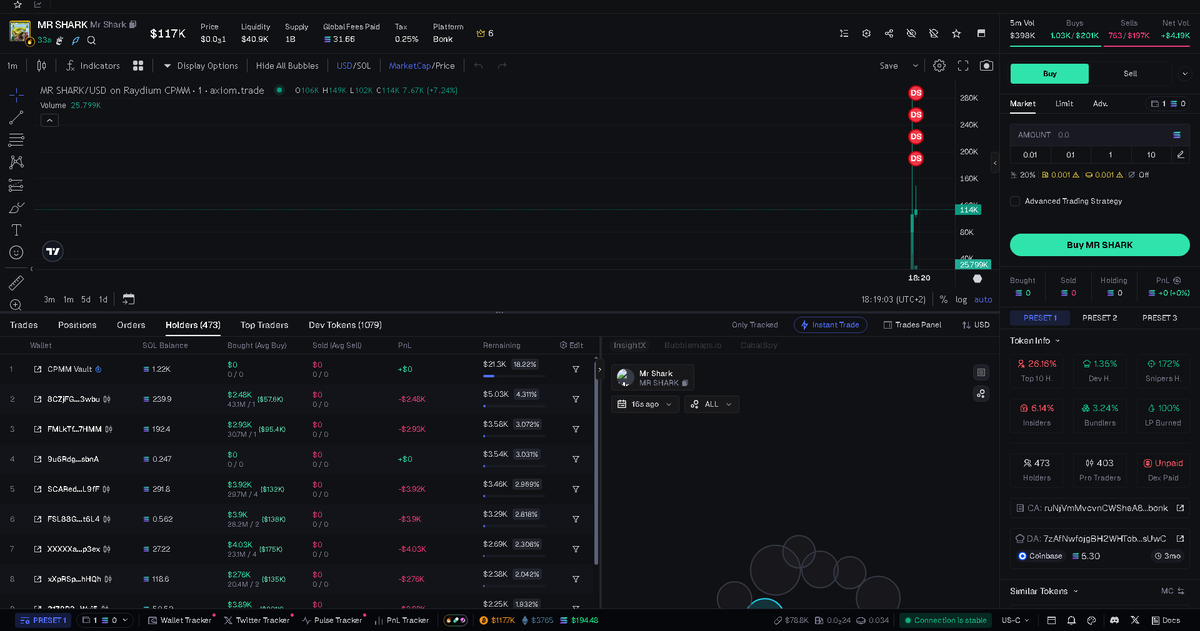The height and width of the screenshot is (631, 1200).
Task: Open Pulse Tracker in status bar
Action: tap(331, 620)
